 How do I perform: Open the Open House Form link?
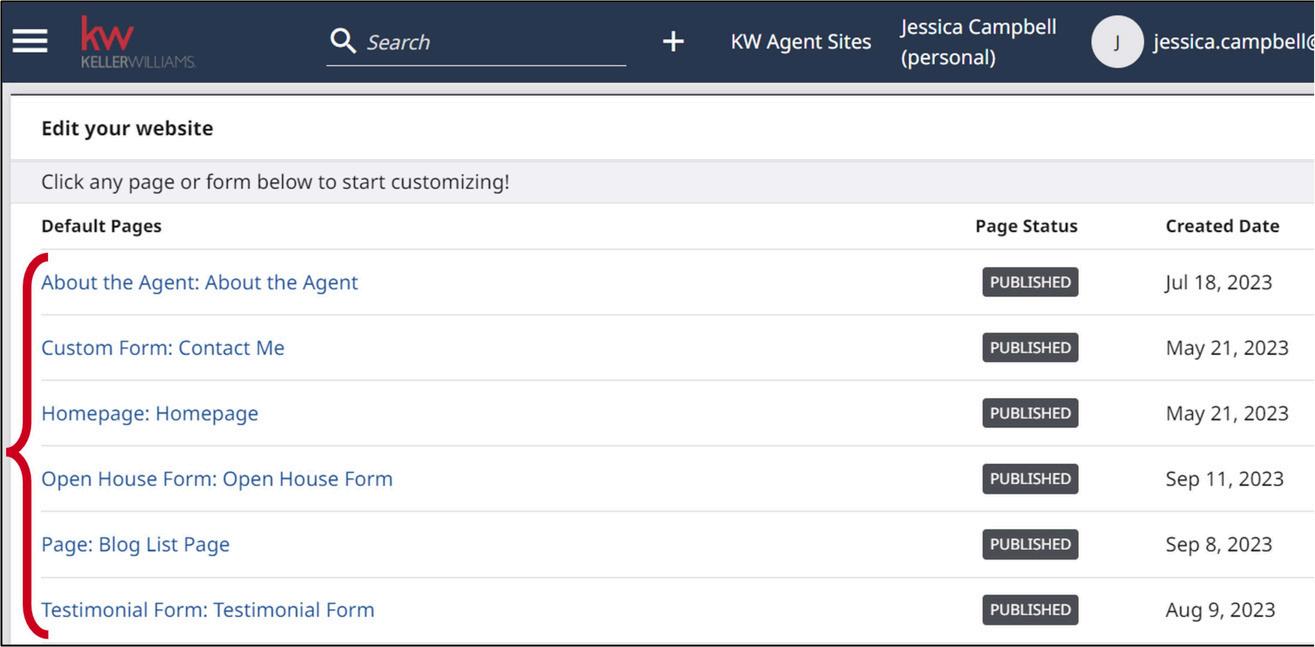[x=216, y=479]
